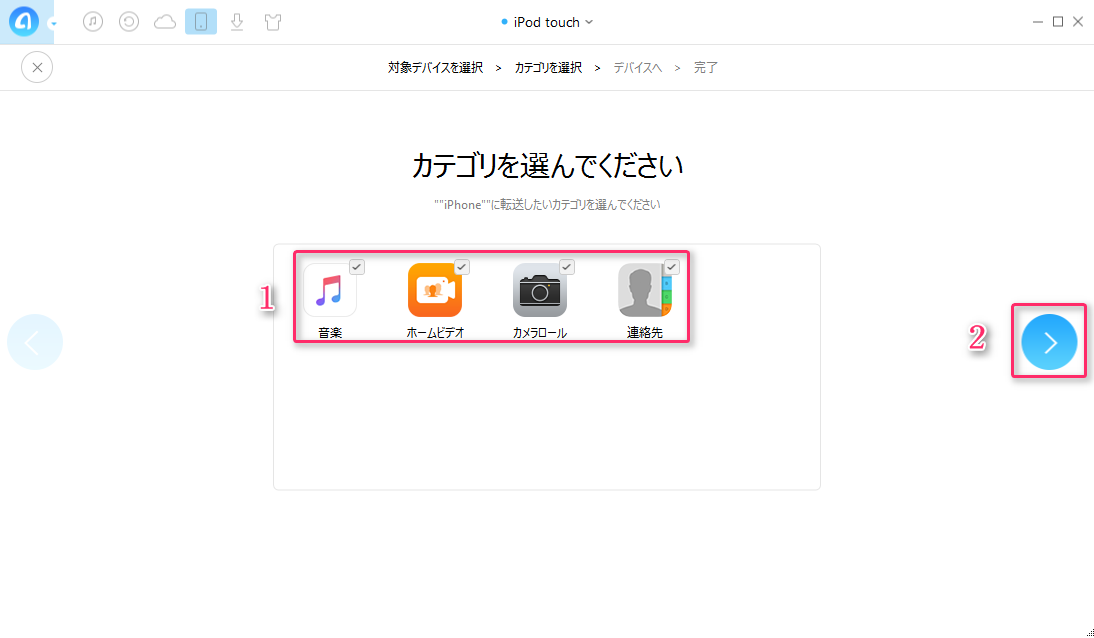Go back with the left arrow button
The height and width of the screenshot is (638, 1094).
[35, 342]
